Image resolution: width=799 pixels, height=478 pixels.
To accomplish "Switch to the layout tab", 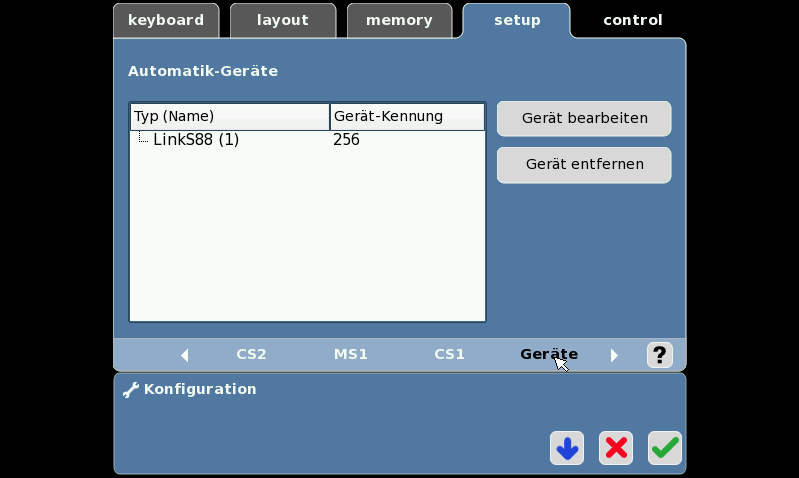I will pos(283,20).
